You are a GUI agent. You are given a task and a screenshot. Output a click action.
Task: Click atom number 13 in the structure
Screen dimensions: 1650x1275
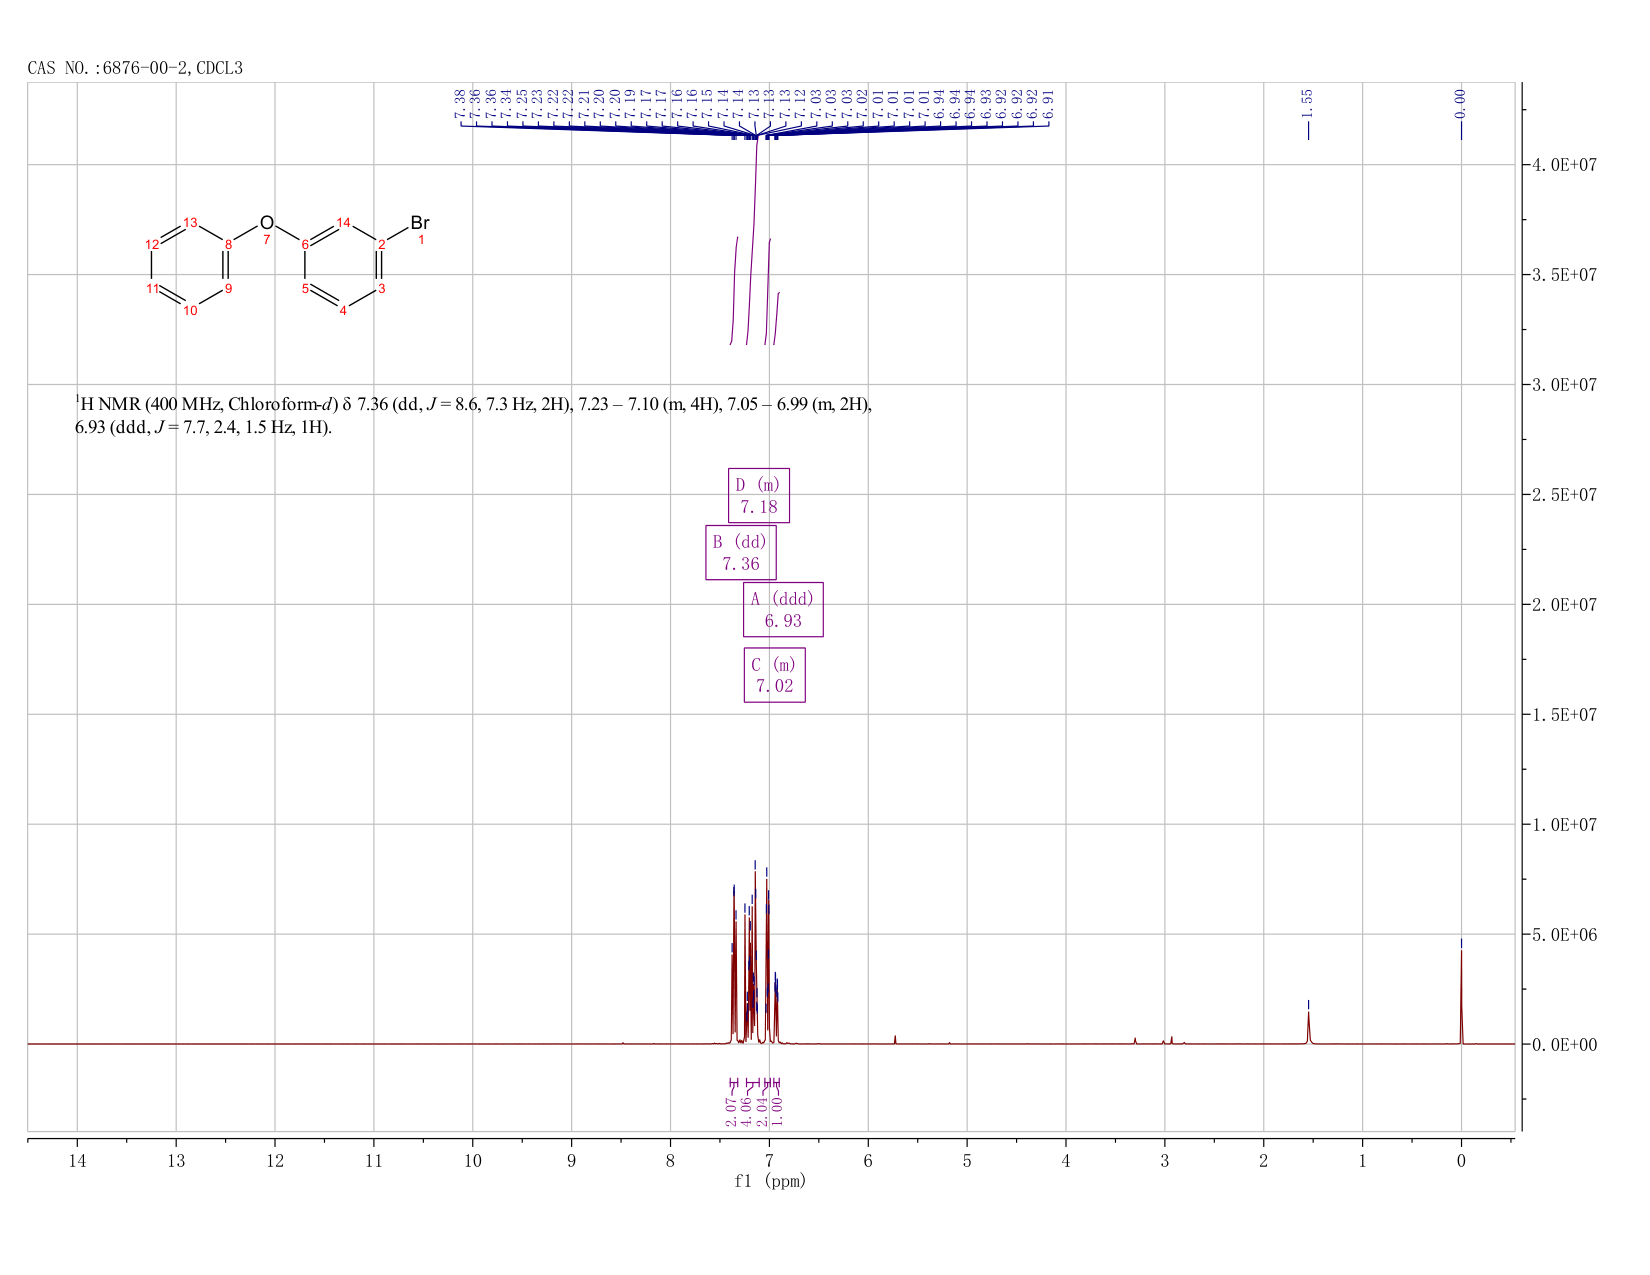(x=191, y=222)
